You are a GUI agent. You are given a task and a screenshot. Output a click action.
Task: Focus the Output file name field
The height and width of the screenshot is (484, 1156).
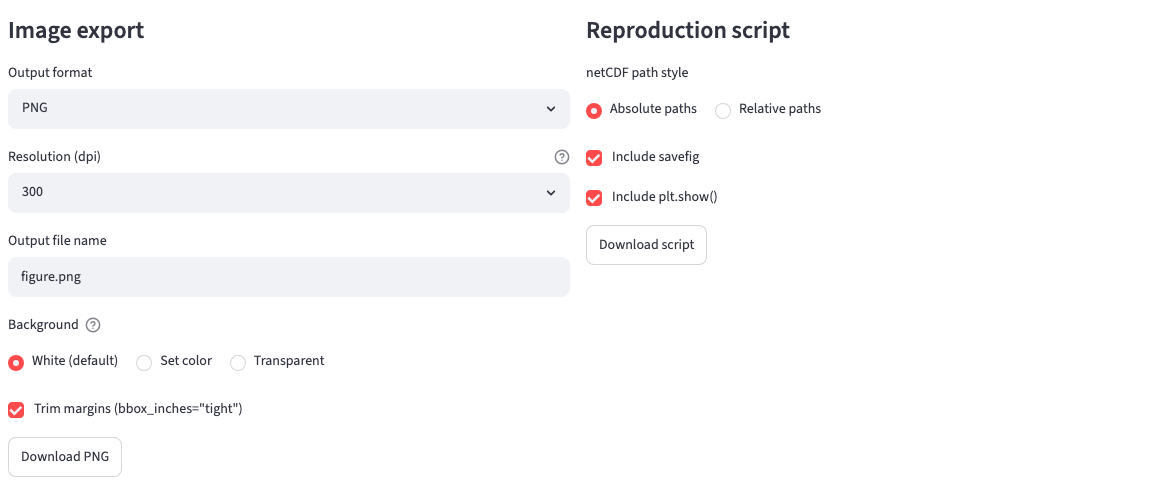(x=289, y=277)
